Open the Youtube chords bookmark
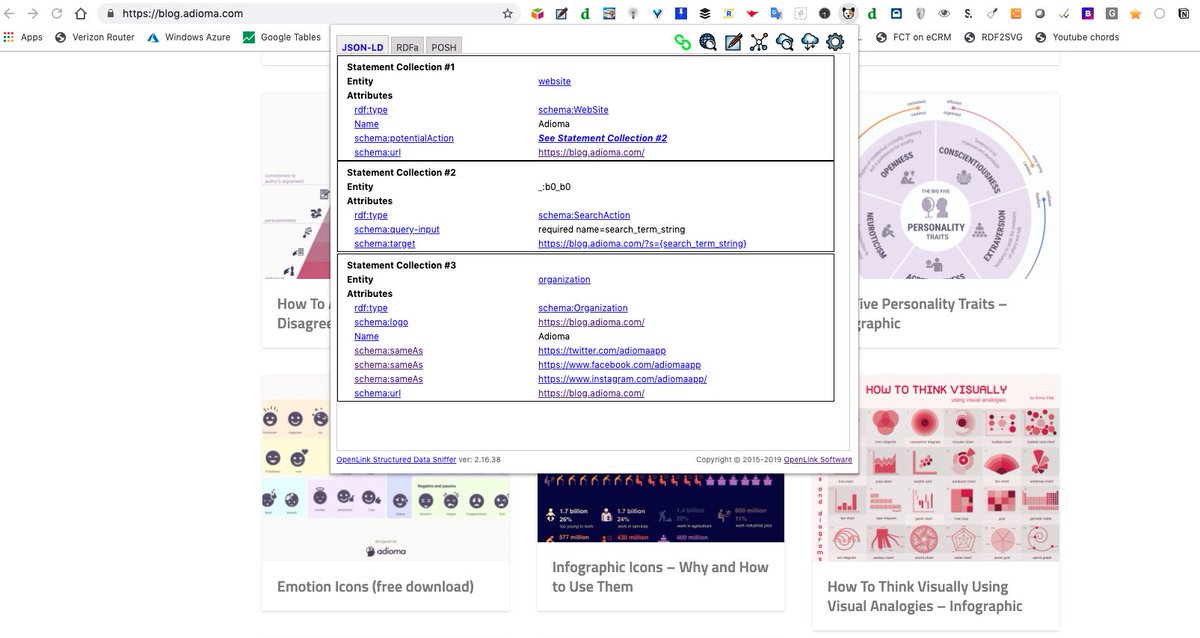Screen dimensions: 1200x638 [1077, 37]
